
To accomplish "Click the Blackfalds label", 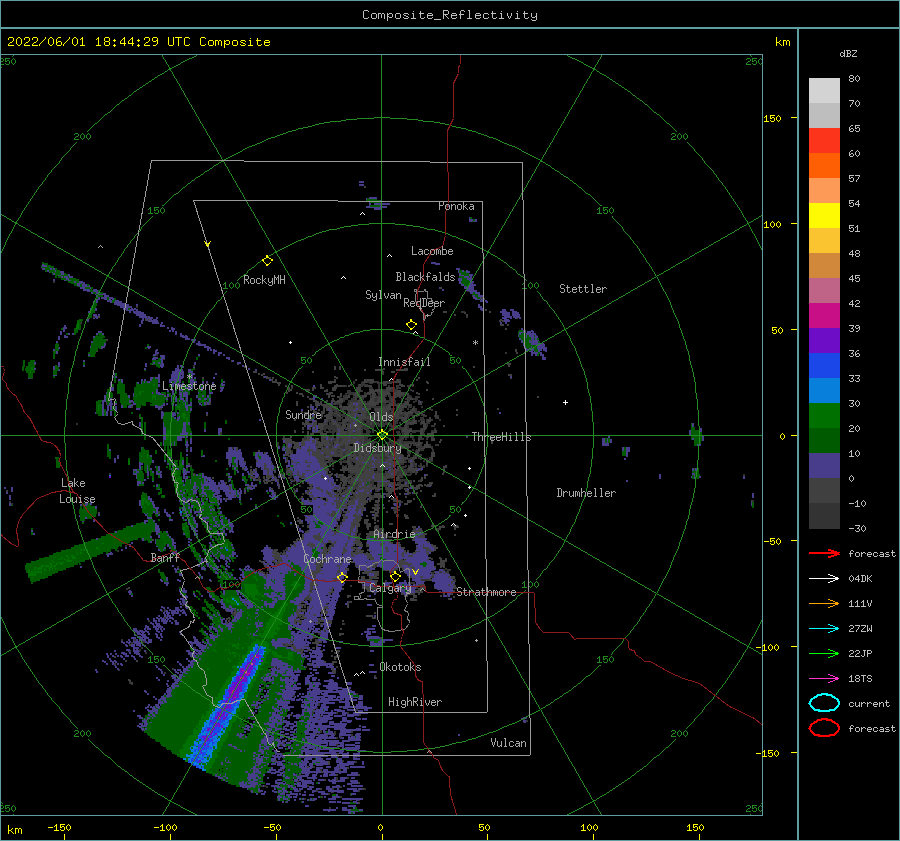I will pyautogui.click(x=425, y=277).
